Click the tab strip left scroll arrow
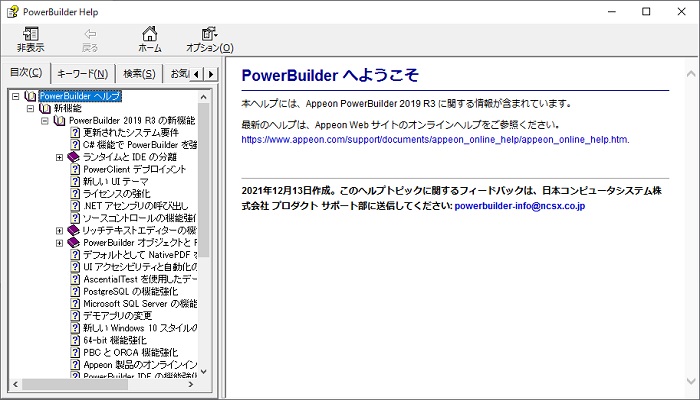This screenshot has height=400, width=700. [x=196, y=74]
